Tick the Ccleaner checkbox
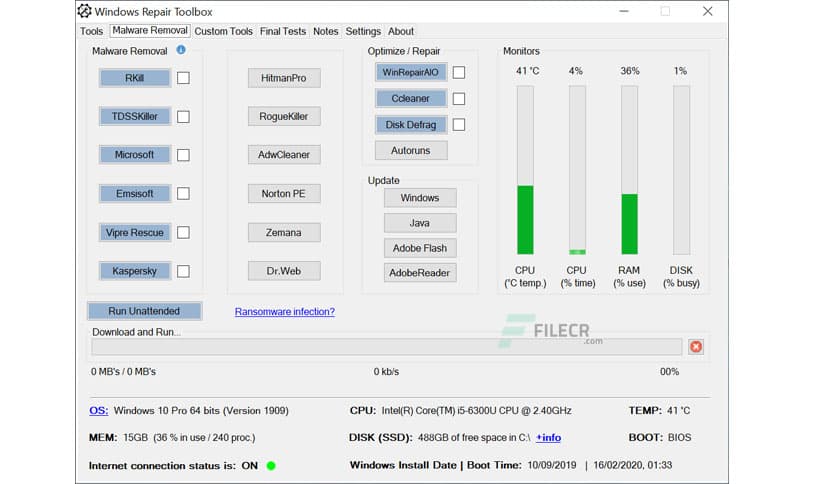836x484 pixels. (x=459, y=99)
